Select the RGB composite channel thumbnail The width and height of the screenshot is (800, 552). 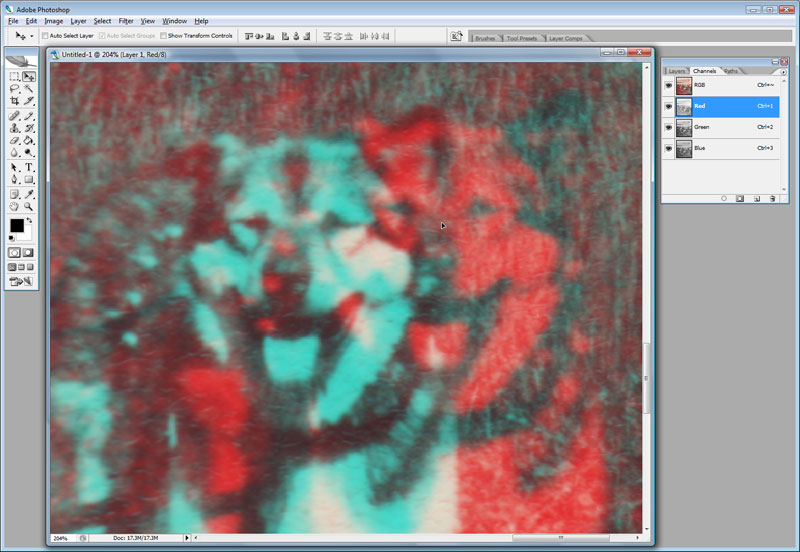click(x=684, y=86)
